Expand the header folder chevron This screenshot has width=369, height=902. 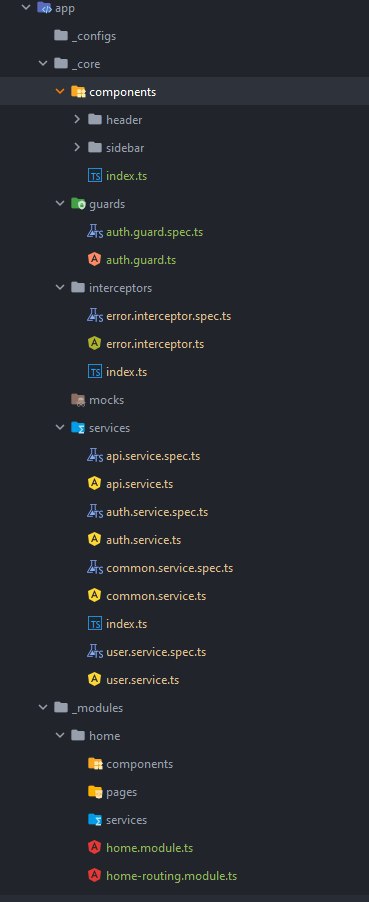point(77,119)
